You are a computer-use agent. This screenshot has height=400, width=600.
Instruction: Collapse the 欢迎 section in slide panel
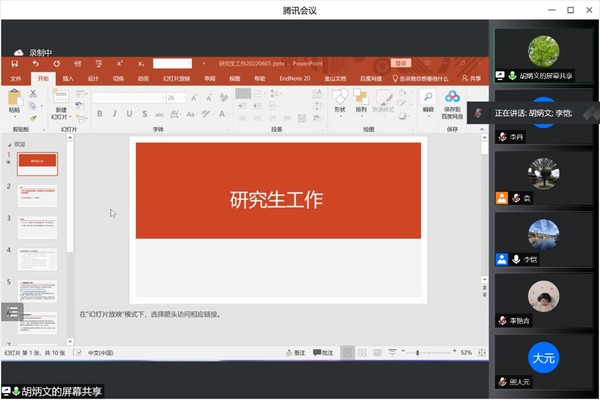tap(10, 144)
